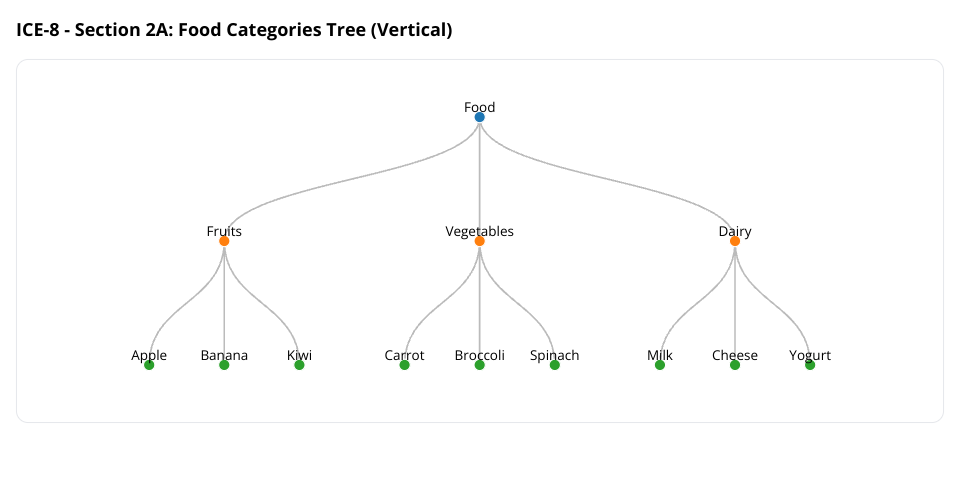Click the Yogurt label text
Screen dimensions: 960x500
tap(810, 355)
